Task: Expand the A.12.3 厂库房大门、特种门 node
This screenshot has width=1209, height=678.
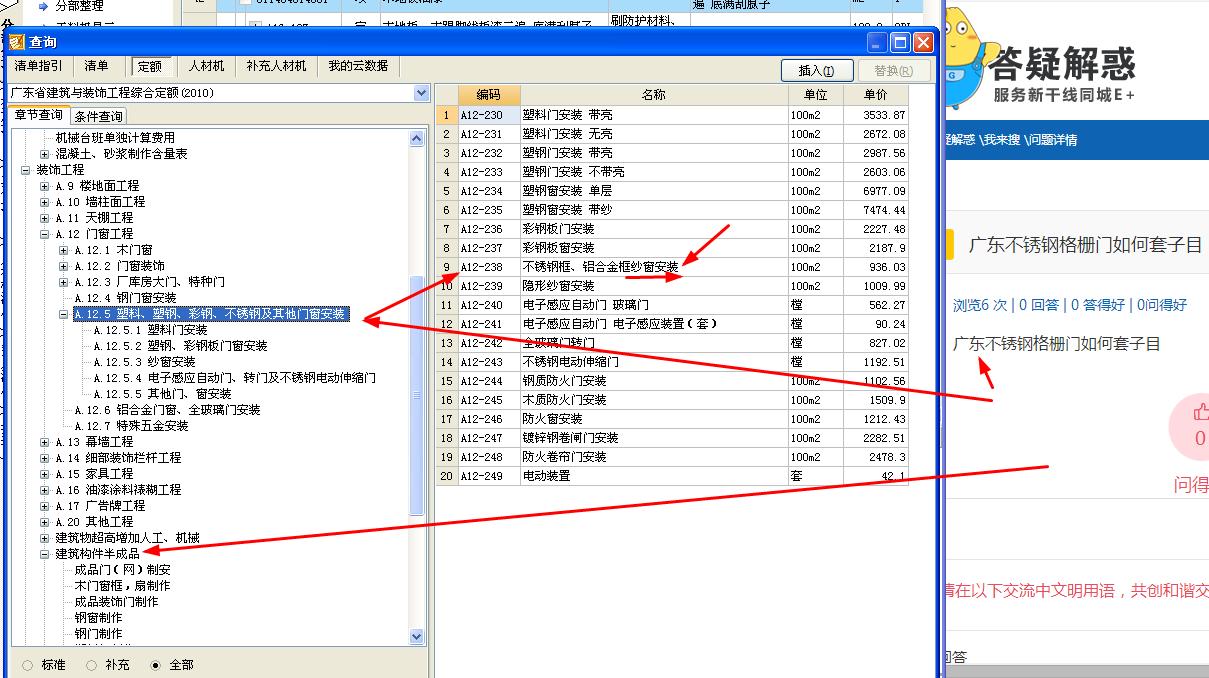Action: (x=64, y=282)
